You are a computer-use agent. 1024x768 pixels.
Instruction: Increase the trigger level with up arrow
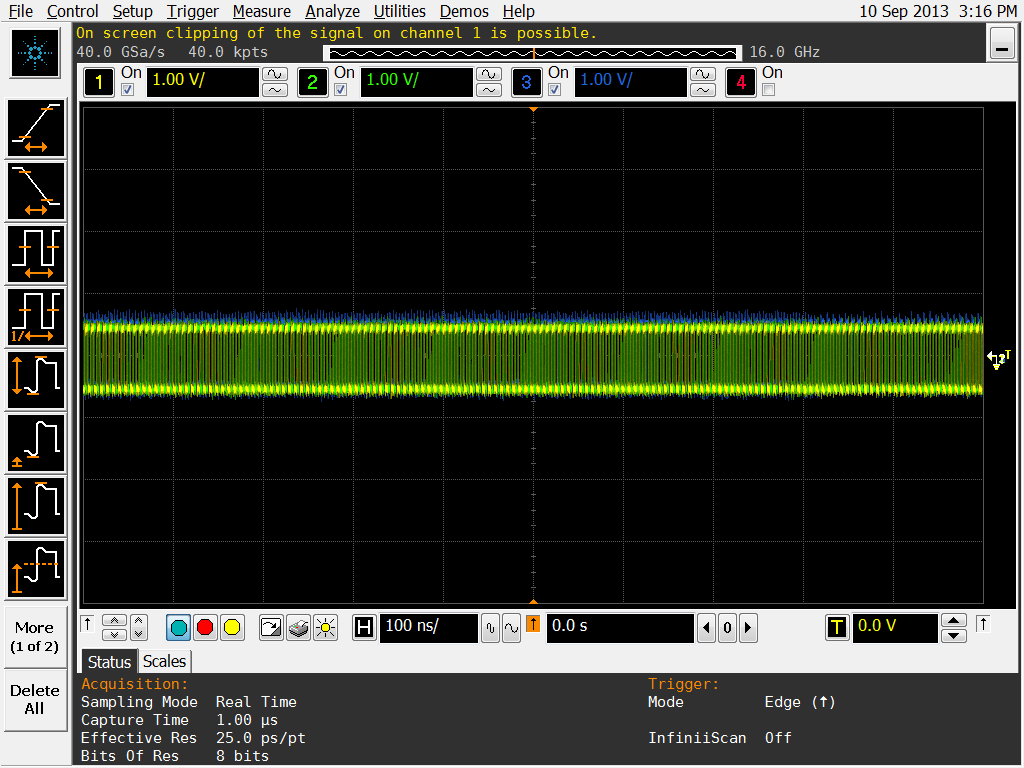[955, 620]
